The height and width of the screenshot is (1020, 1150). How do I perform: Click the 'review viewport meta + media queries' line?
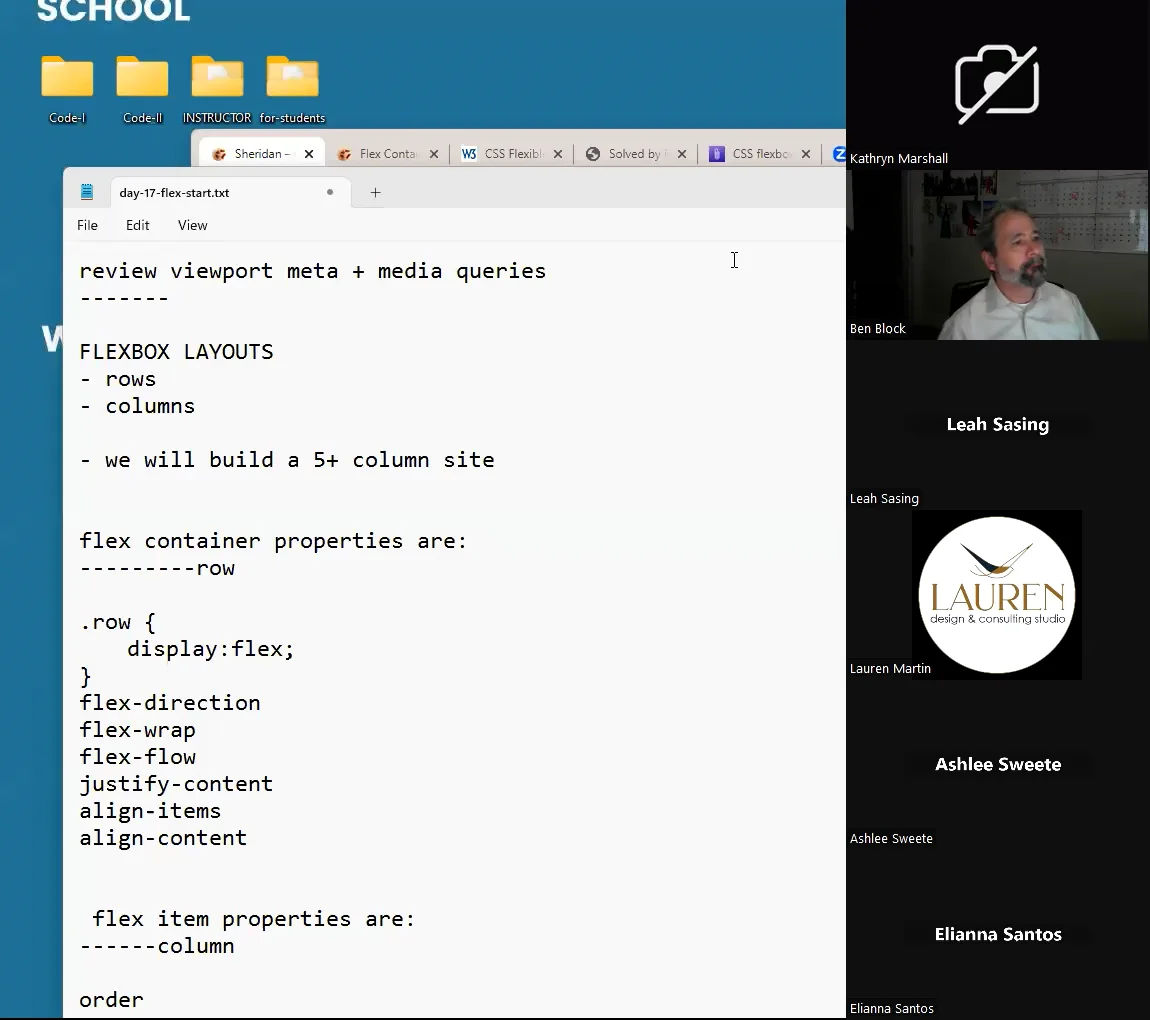pyautogui.click(x=312, y=271)
